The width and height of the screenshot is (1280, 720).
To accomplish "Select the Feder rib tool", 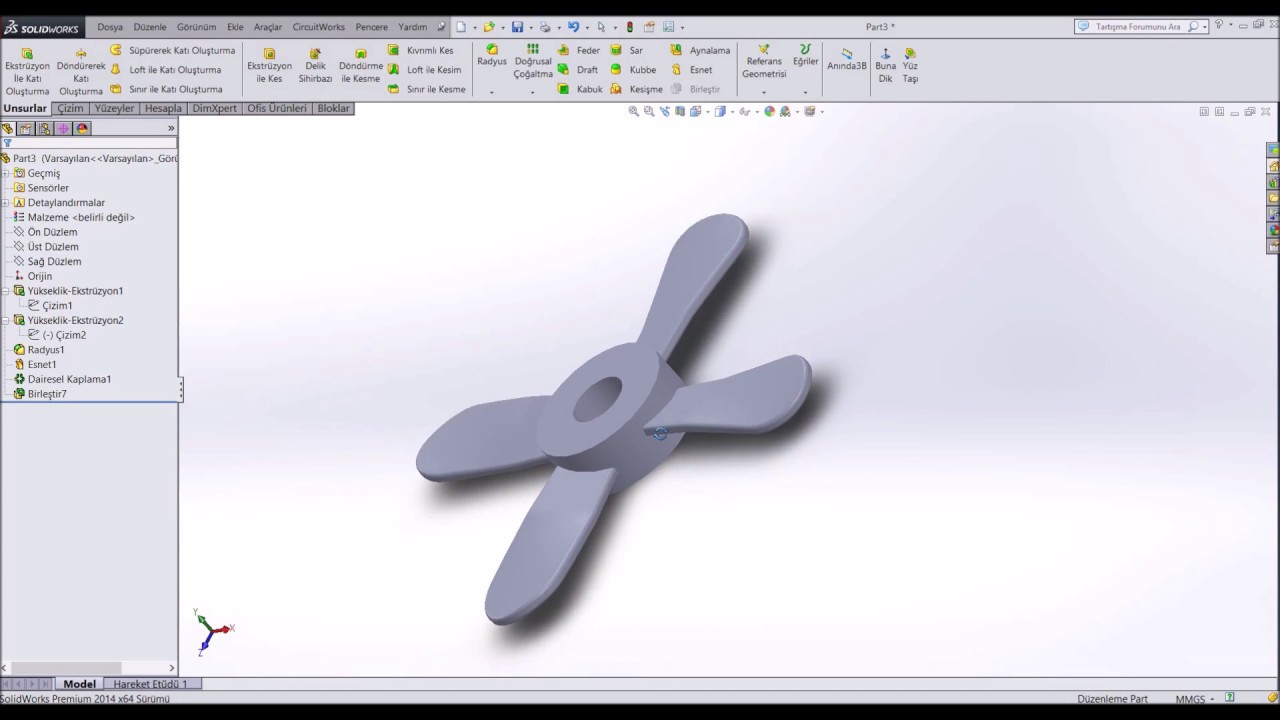I will tap(579, 50).
